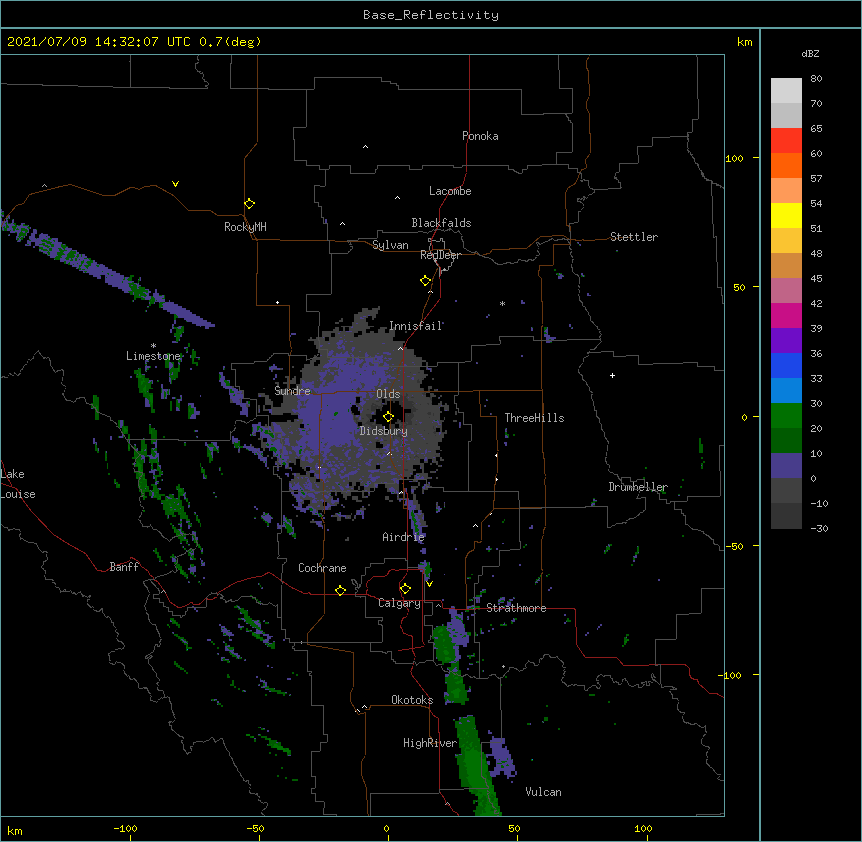Click the Base_Reflectivity title
Image resolution: width=862 pixels, height=842 pixels.
coord(431,15)
